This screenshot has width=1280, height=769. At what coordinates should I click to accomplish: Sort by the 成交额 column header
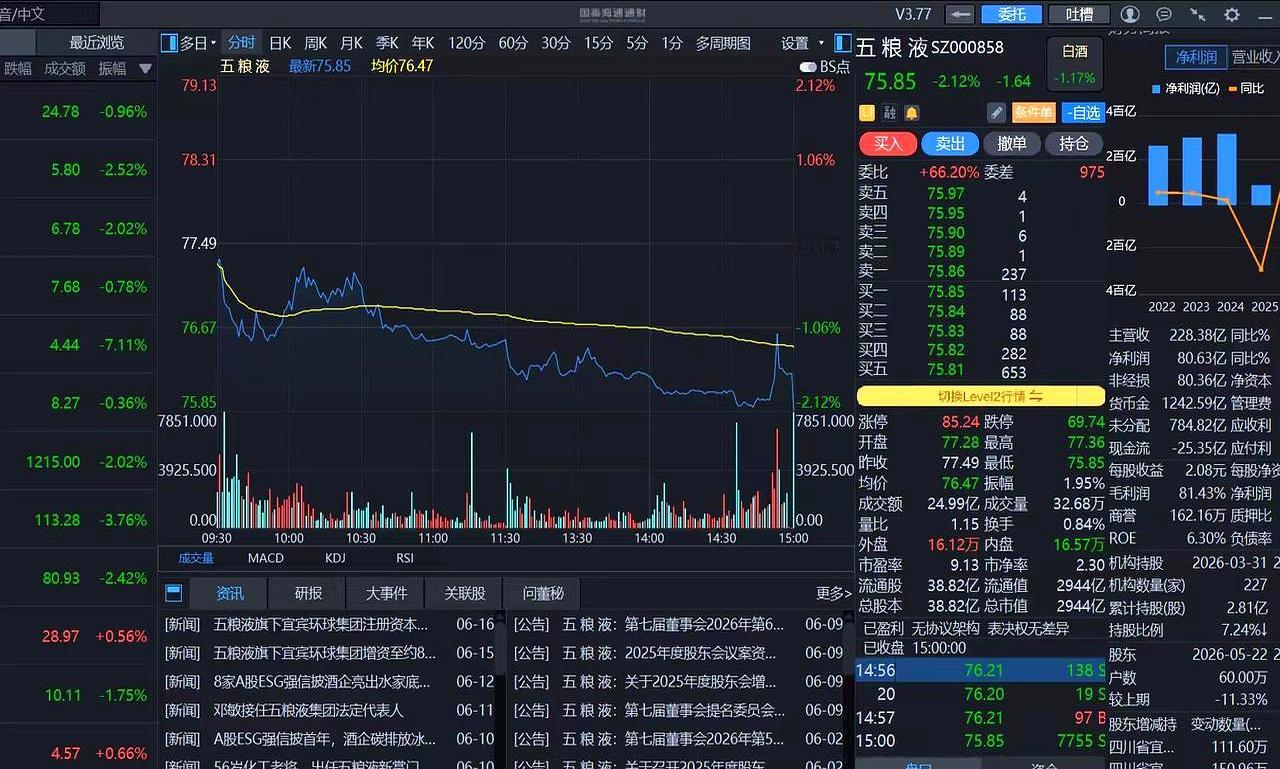pyautogui.click(x=65, y=69)
